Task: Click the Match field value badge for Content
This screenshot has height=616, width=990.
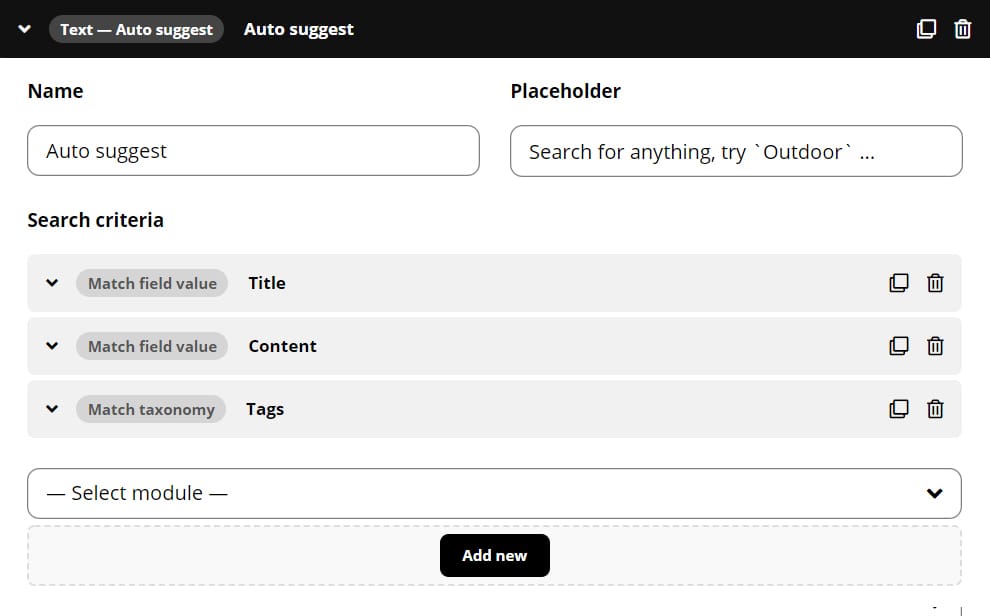Action: pyautogui.click(x=152, y=346)
